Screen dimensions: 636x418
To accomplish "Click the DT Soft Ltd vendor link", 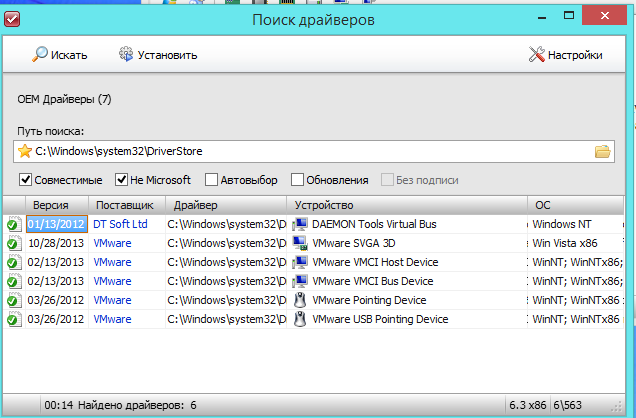I will pos(120,224).
